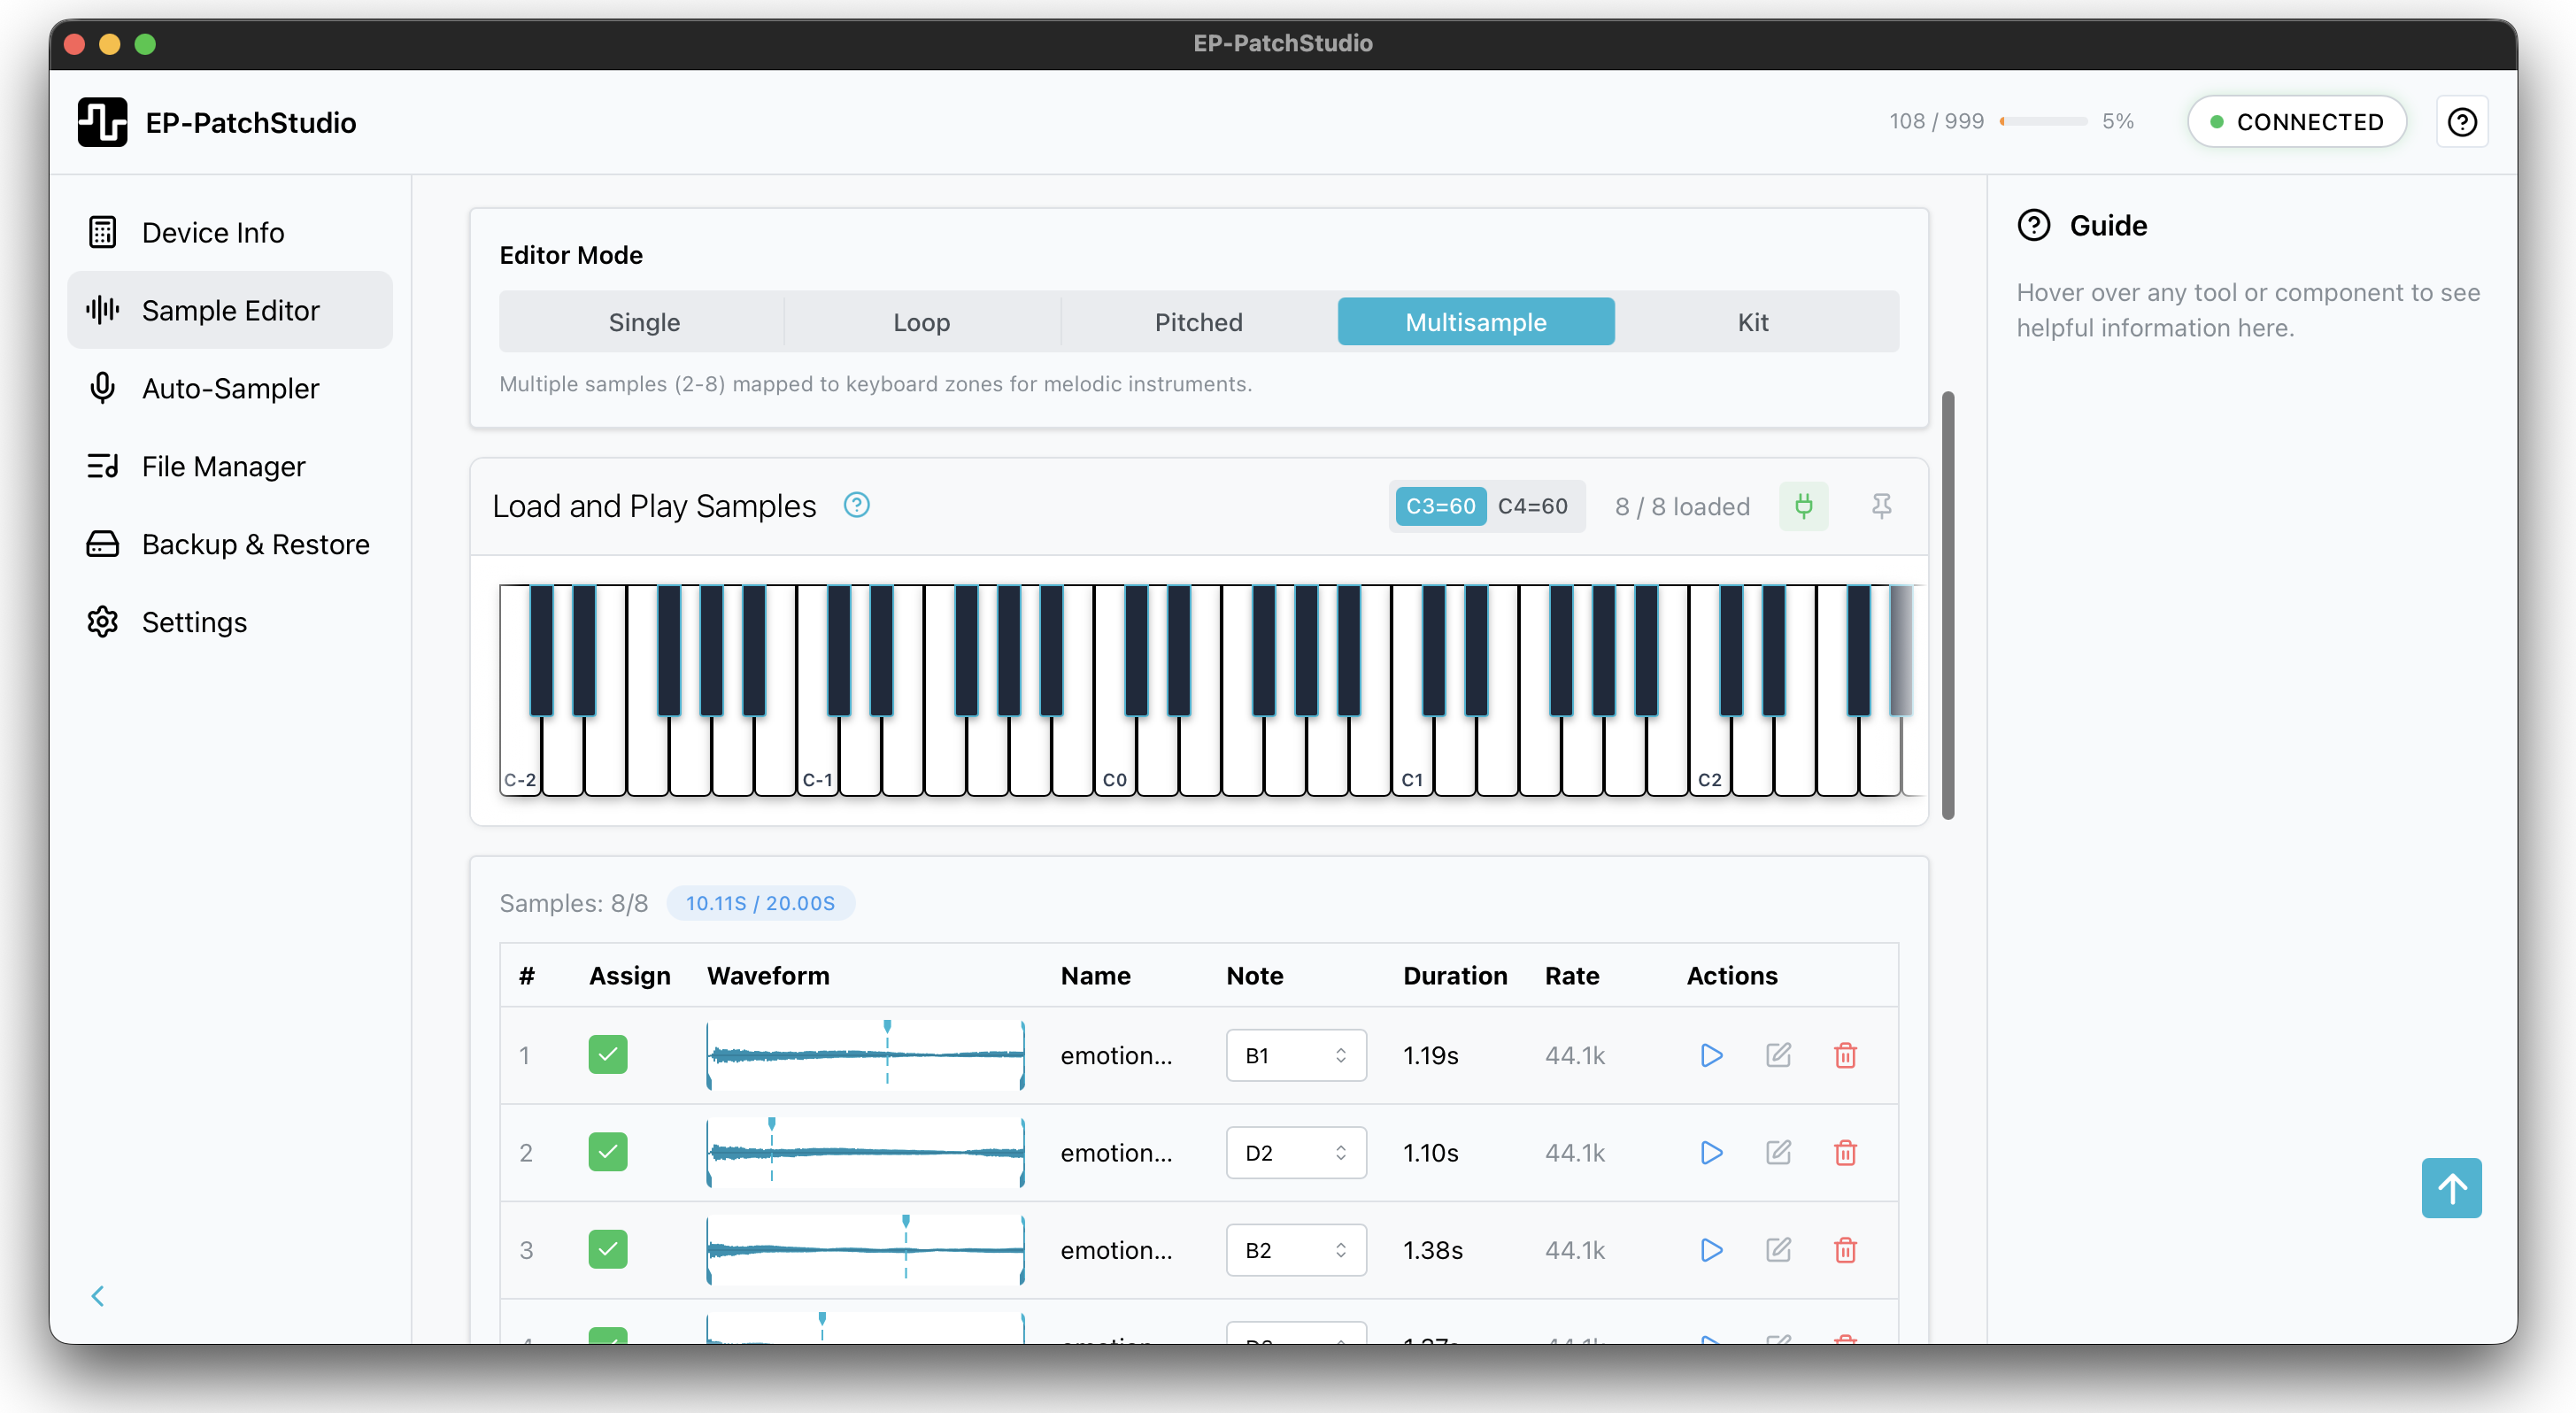2576x1413 pixels.
Task: Open the D2 note dropdown for sample 2
Action: coord(1295,1153)
